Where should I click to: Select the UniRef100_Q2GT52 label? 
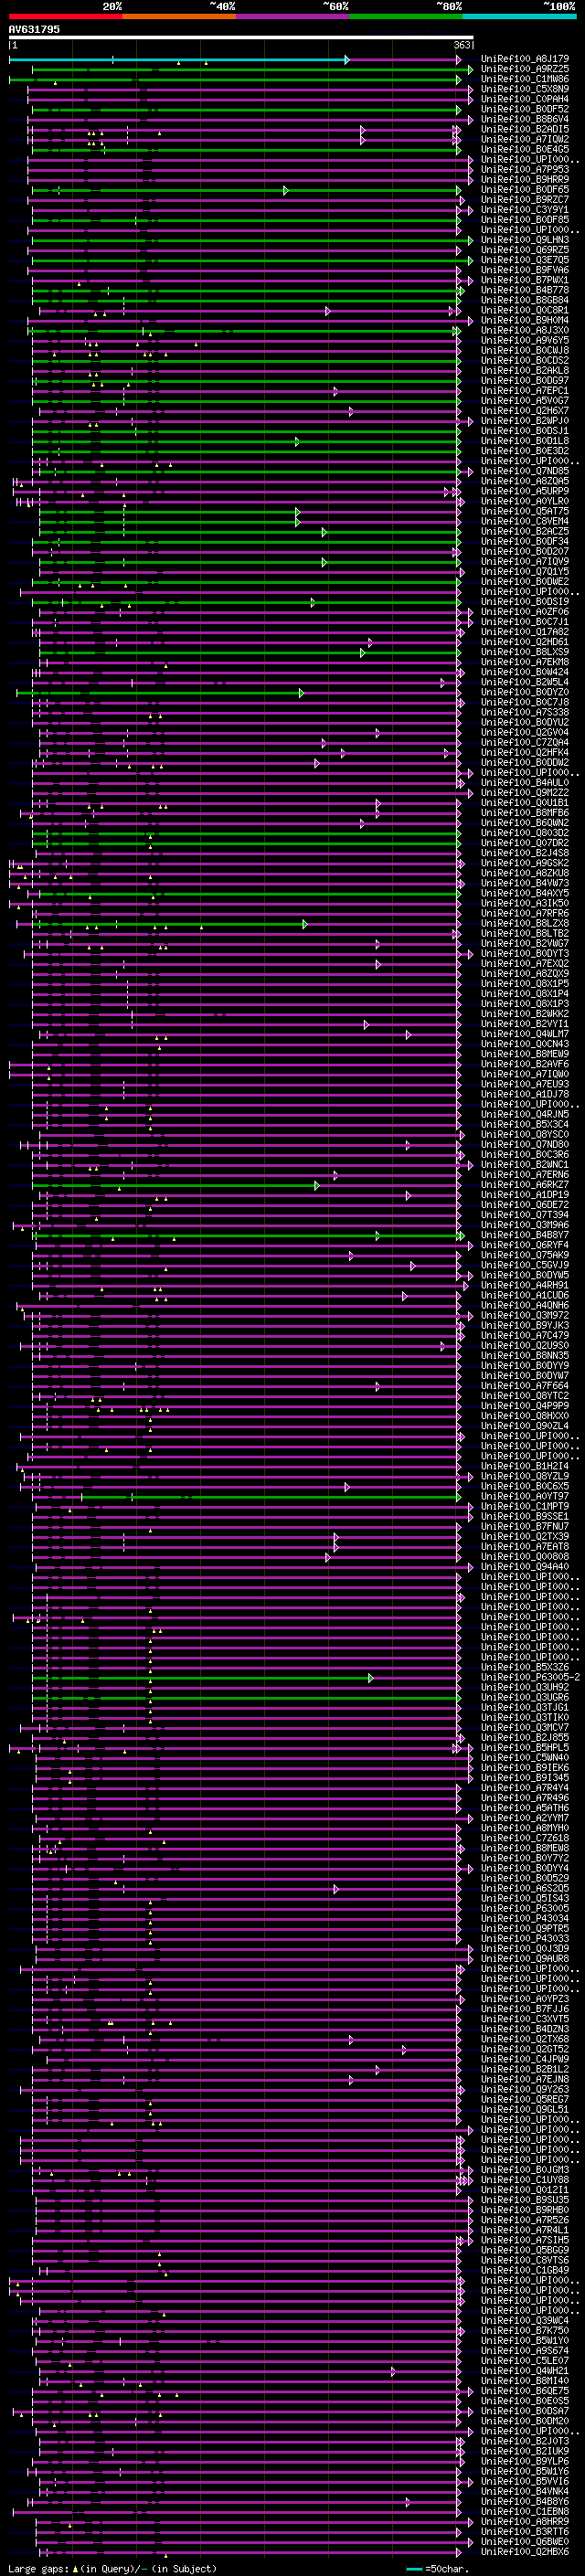click(525, 2050)
